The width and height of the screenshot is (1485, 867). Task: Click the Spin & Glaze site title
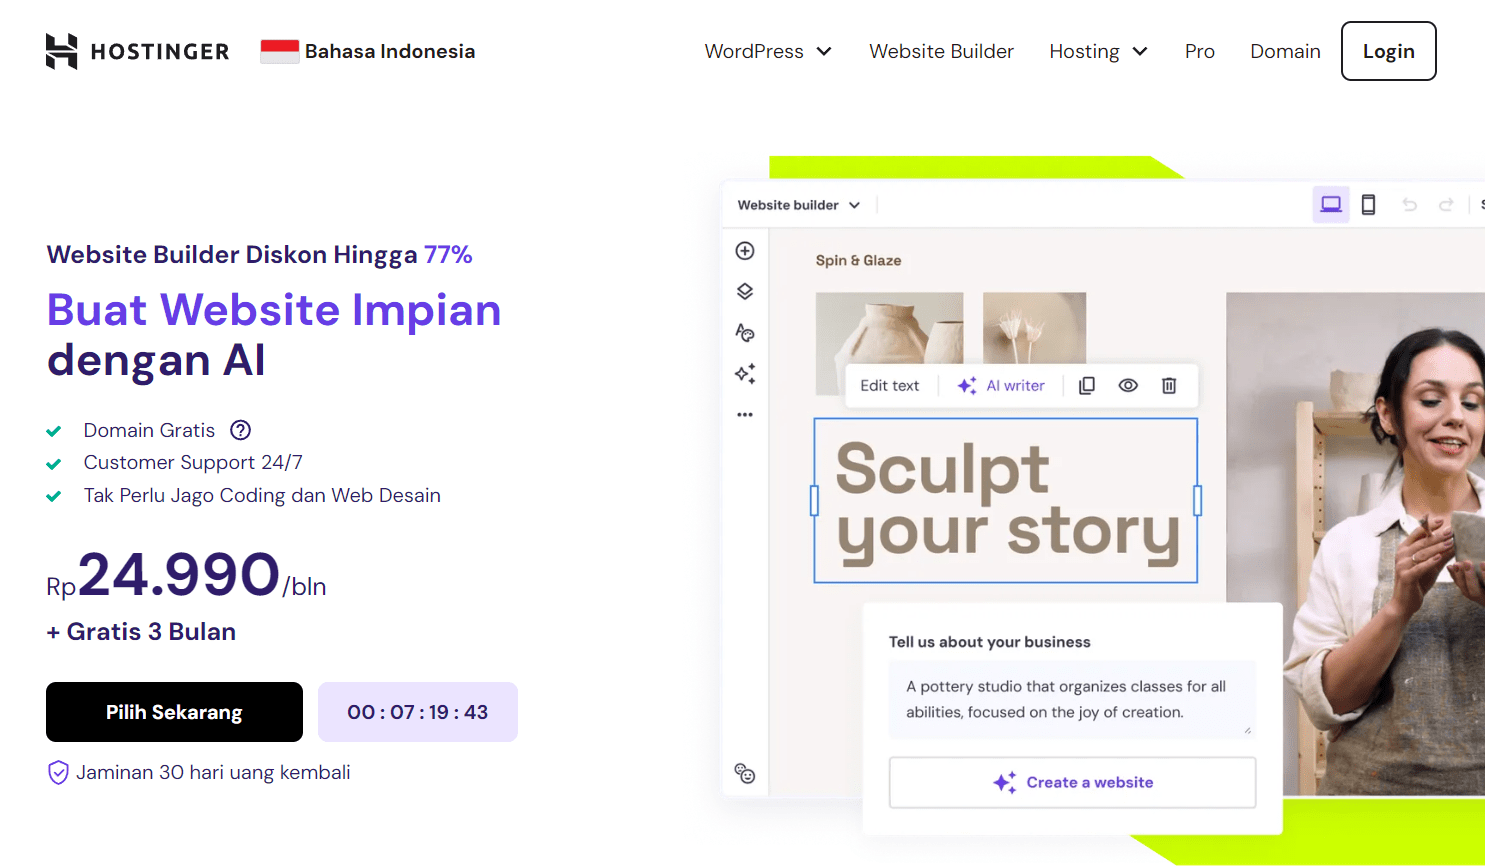858,260
